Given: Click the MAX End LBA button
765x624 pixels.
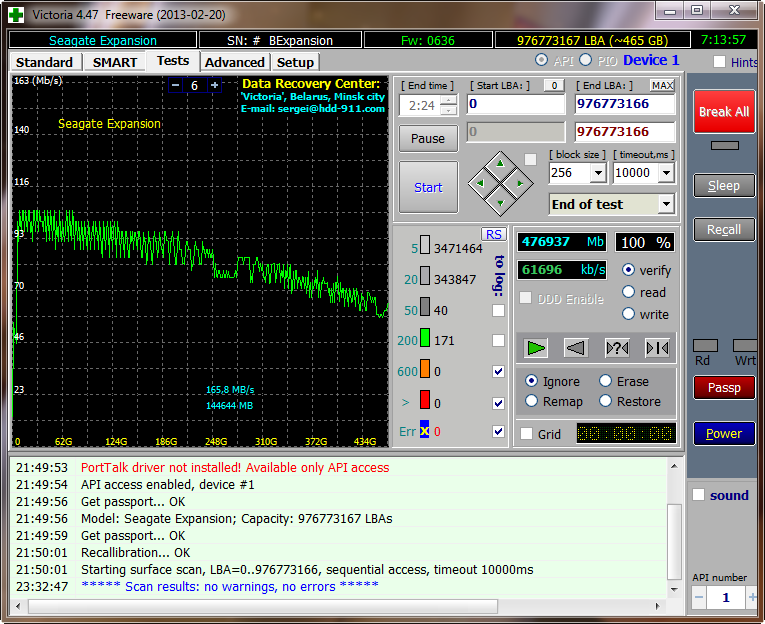Looking at the screenshot, I should (x=662, y=85).
